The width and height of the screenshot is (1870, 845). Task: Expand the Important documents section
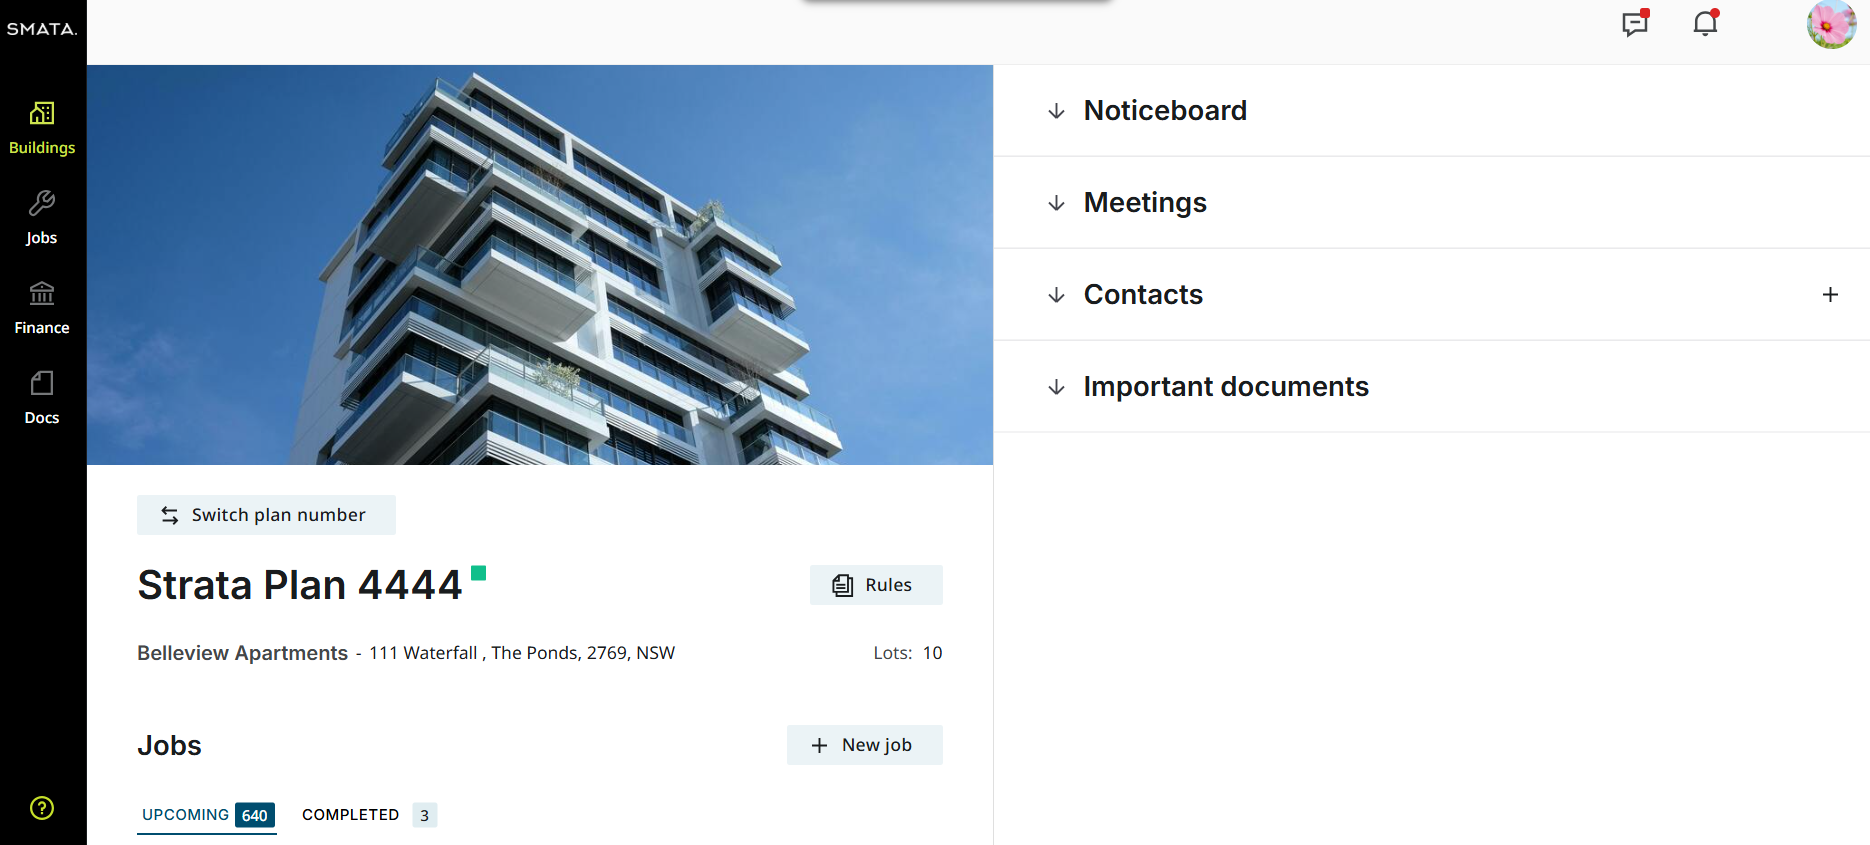tap(1225, 387)
